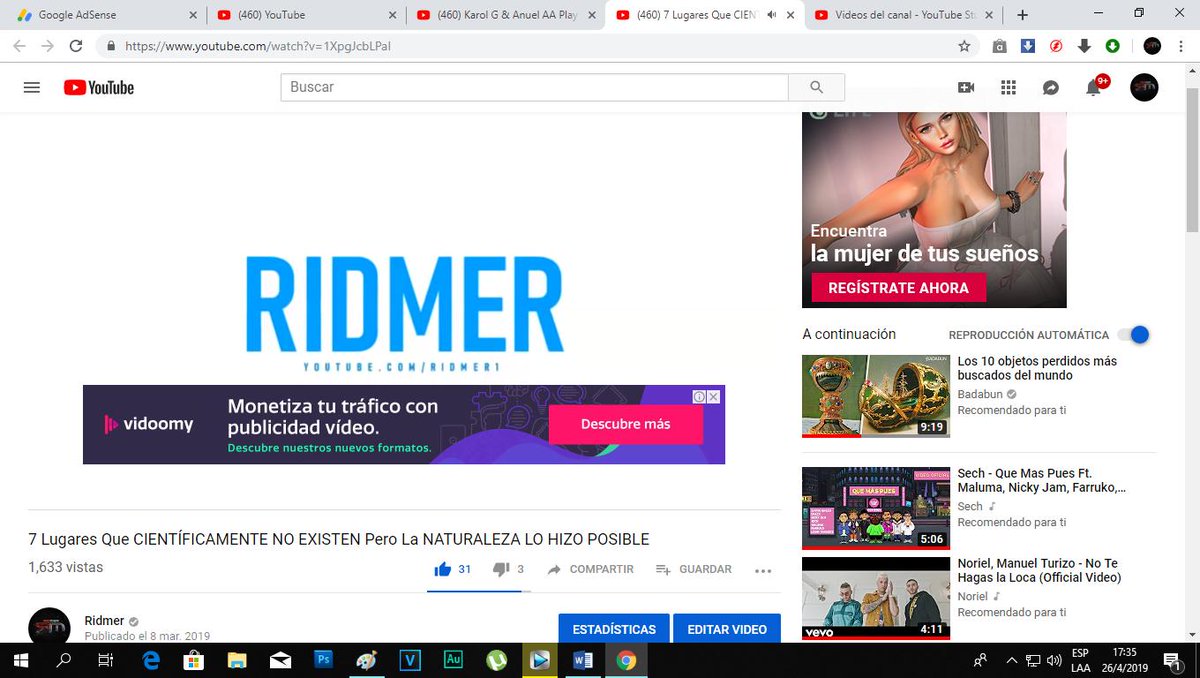Close the vidoomy banner ad

pos(714,397)
